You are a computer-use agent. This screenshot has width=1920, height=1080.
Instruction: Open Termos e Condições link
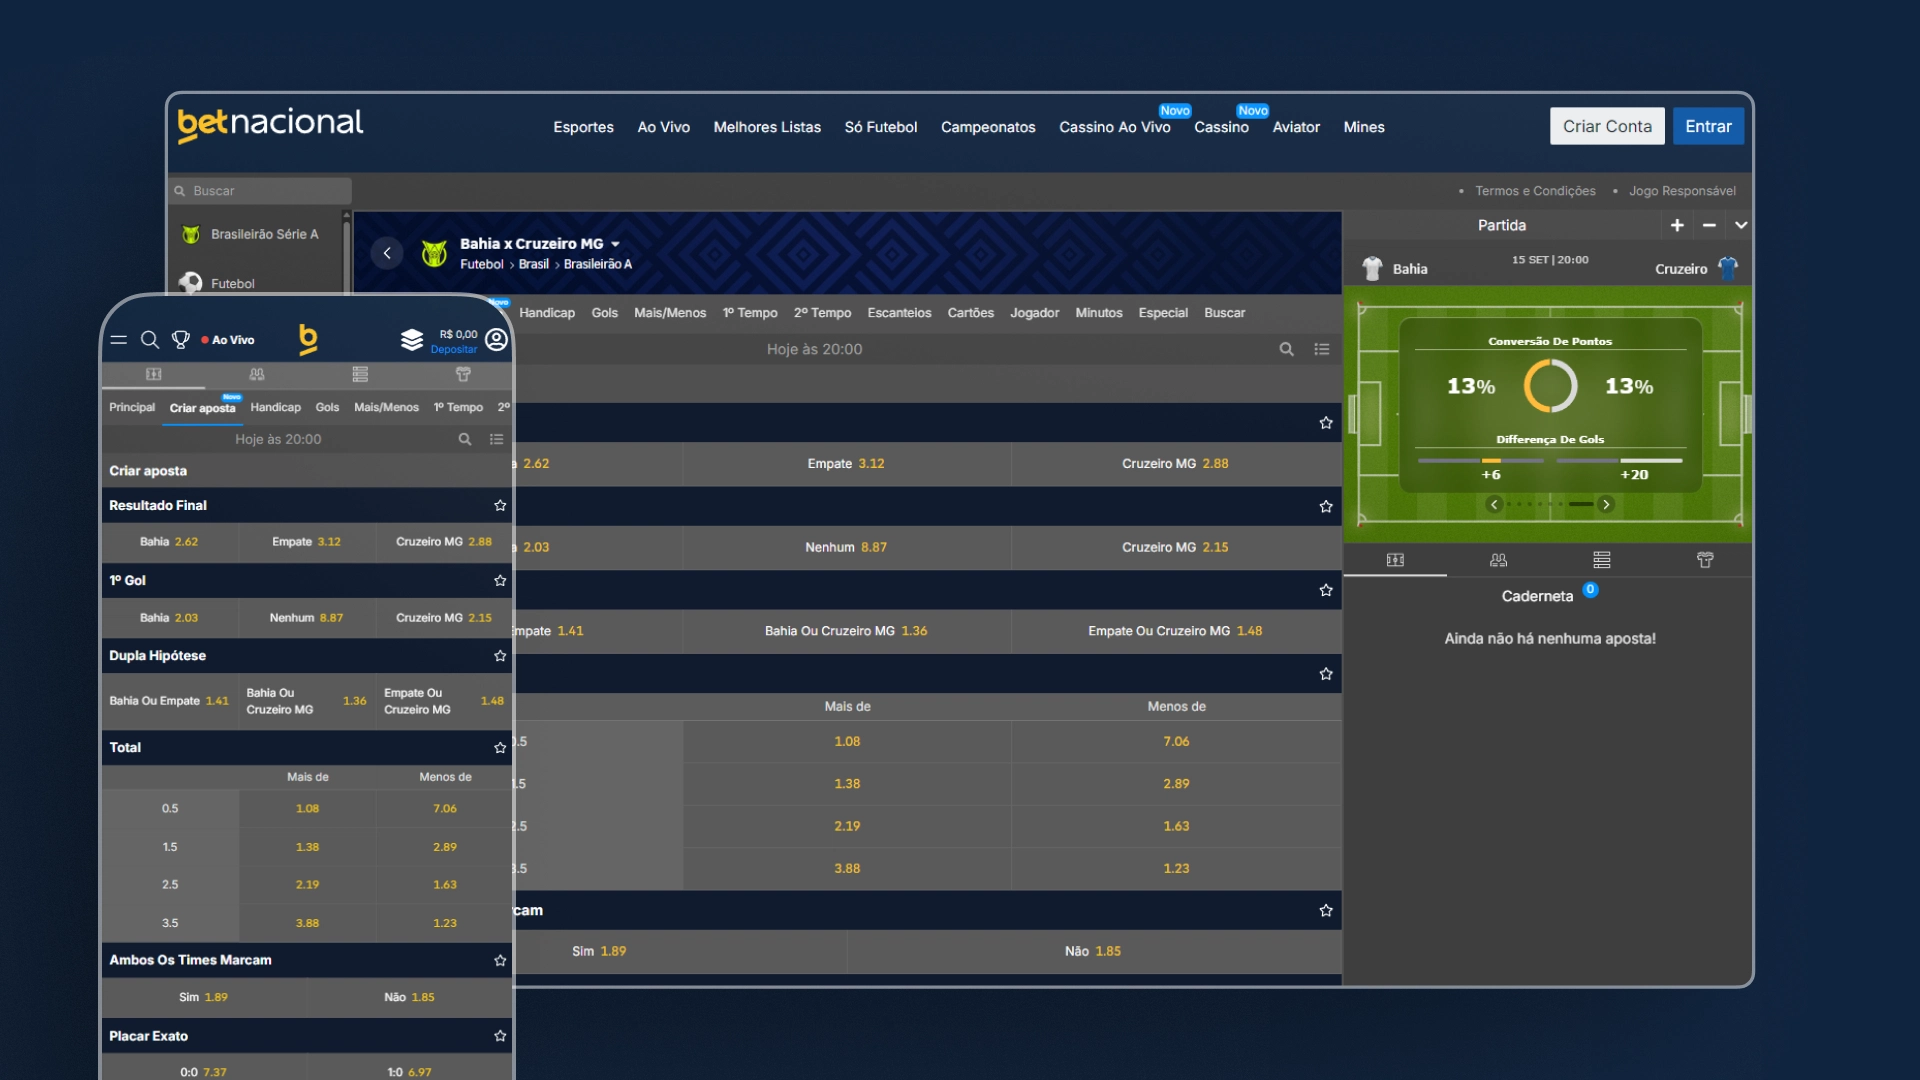tap(1535, 191)
